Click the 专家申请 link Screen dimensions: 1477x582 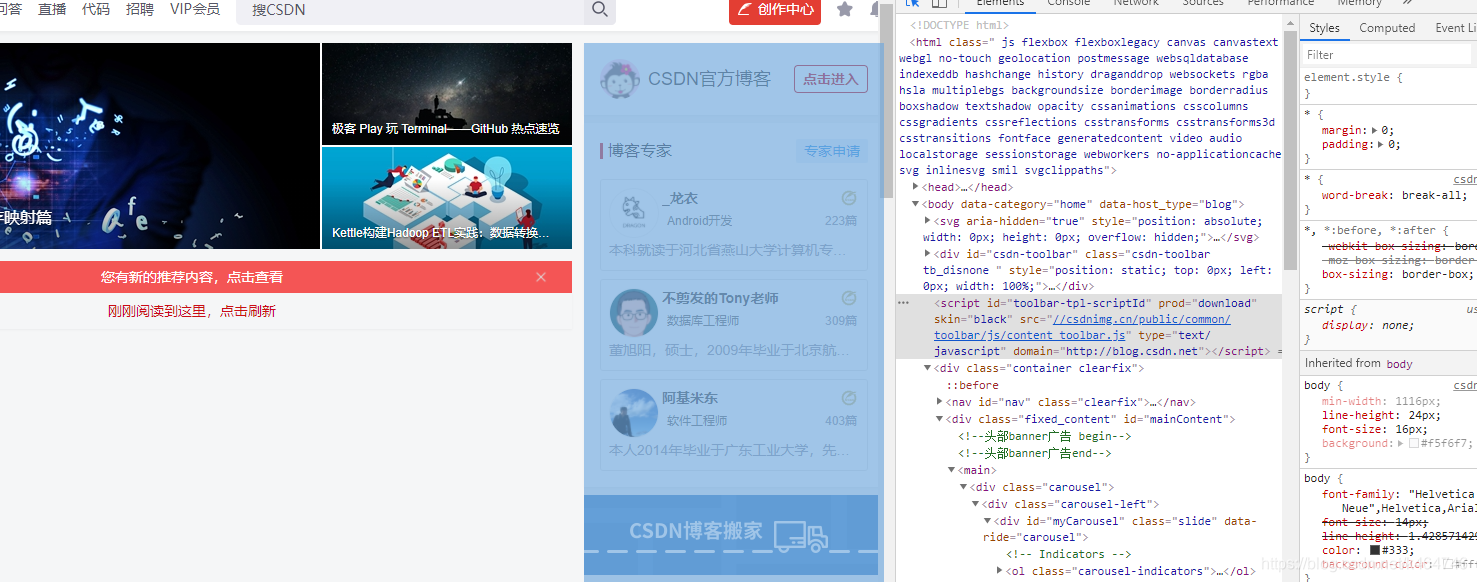832,151
